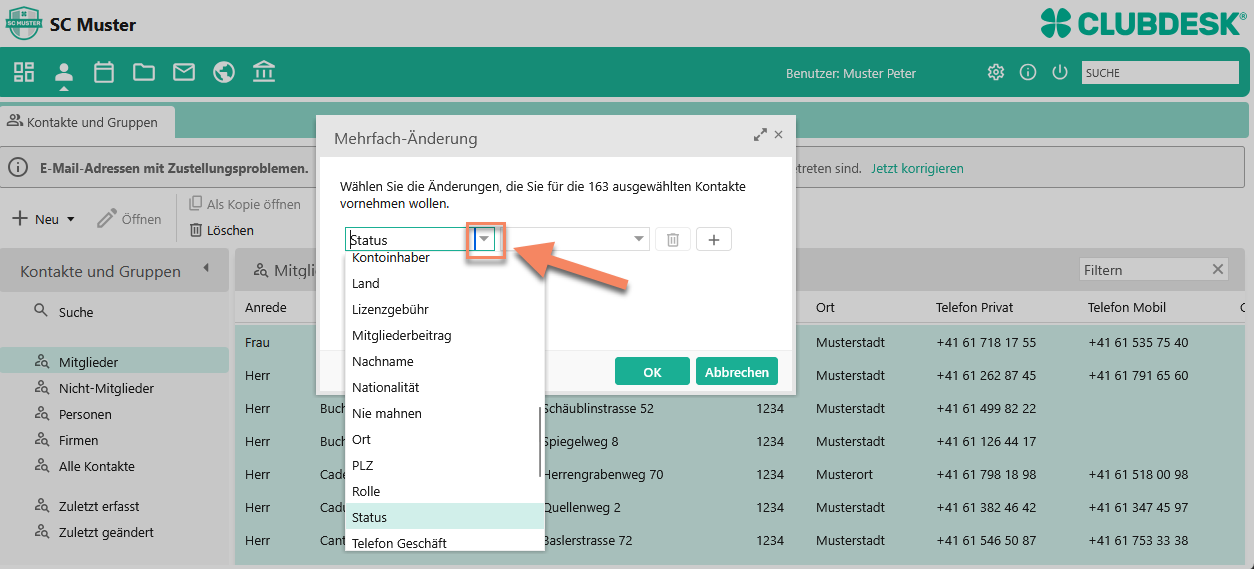Choose Nie mahnen option

pos(442,413)
